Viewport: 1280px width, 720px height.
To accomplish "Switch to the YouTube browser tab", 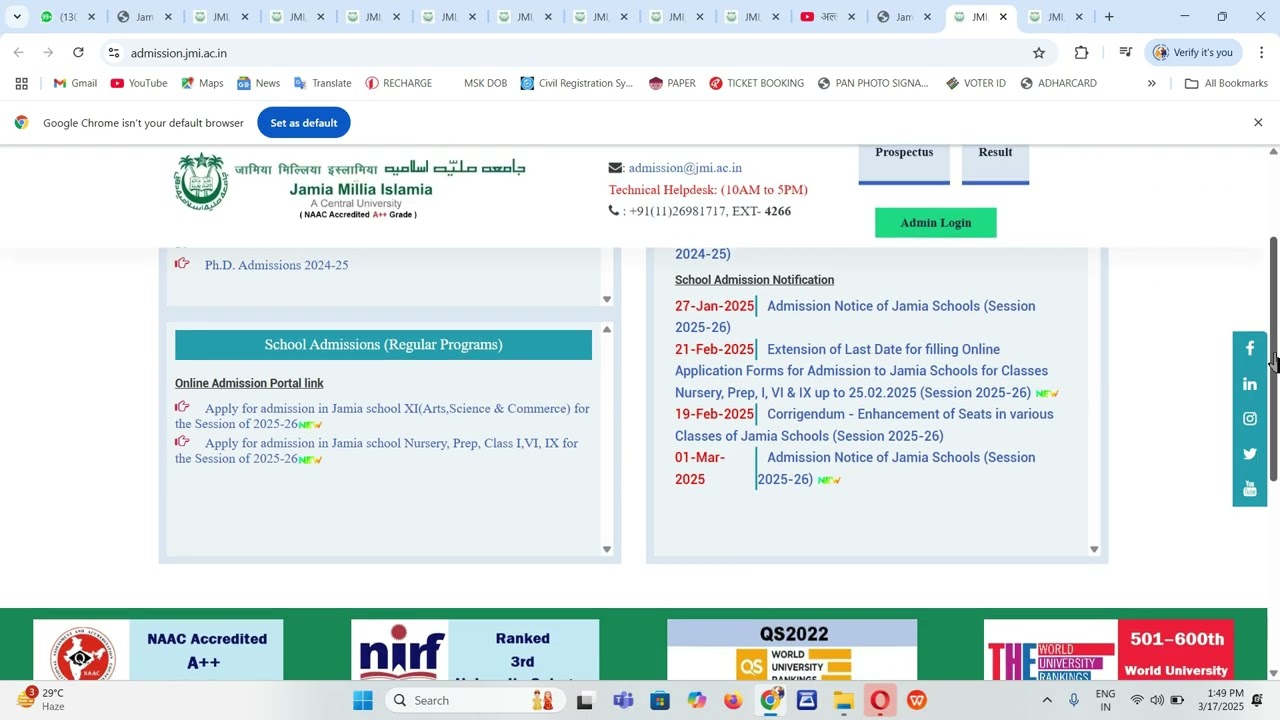I will coord(829,17).
